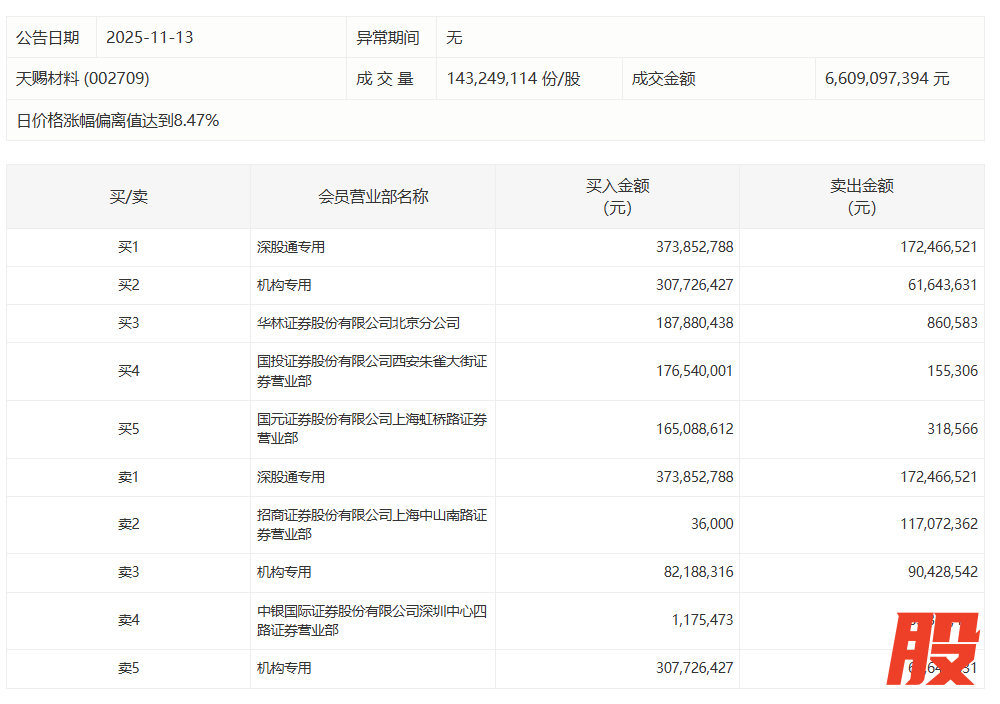This screenshot has height=704, width=1000.
Task: Click the 买2 row label
Action: pos(128,285)
